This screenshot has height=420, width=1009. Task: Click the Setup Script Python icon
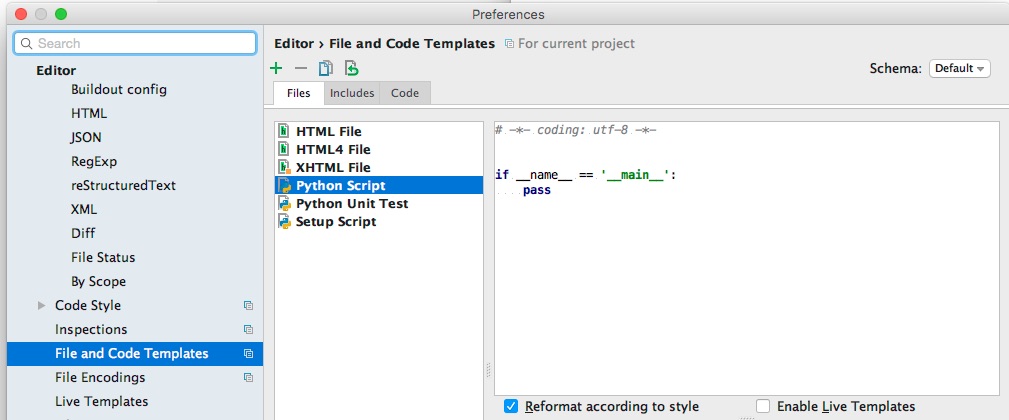tap(285, 222)
